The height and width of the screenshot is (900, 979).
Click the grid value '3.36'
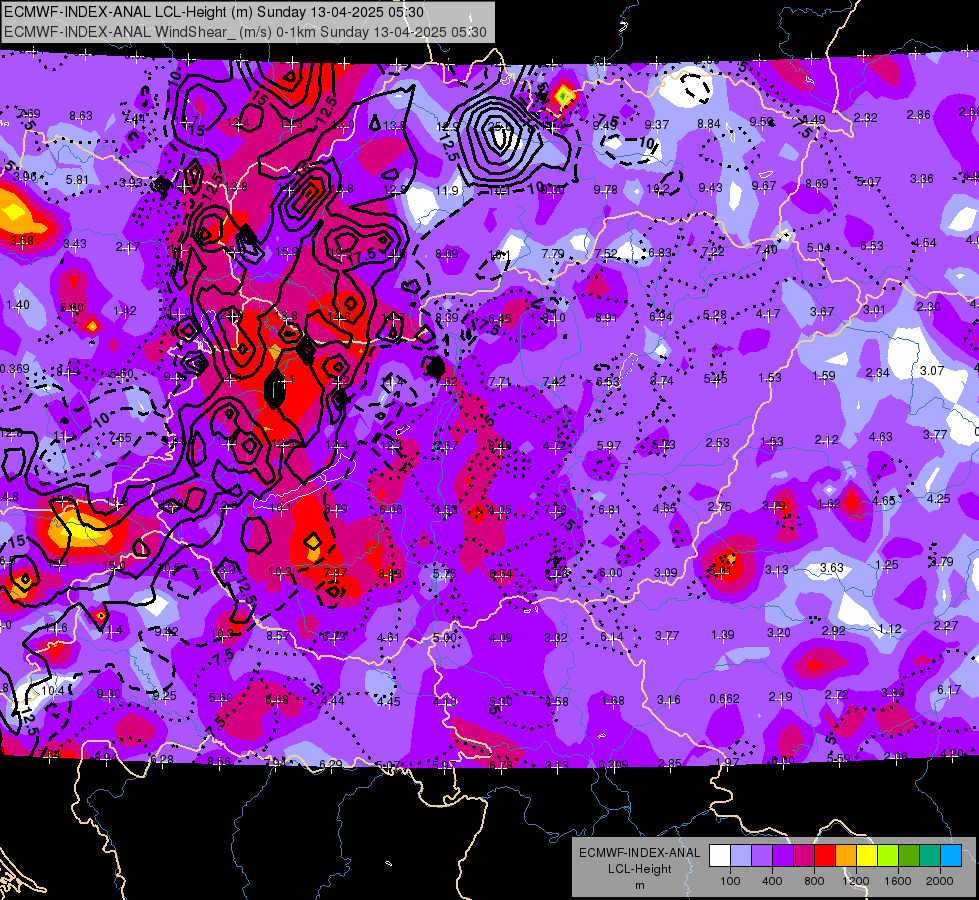[922, 179]
